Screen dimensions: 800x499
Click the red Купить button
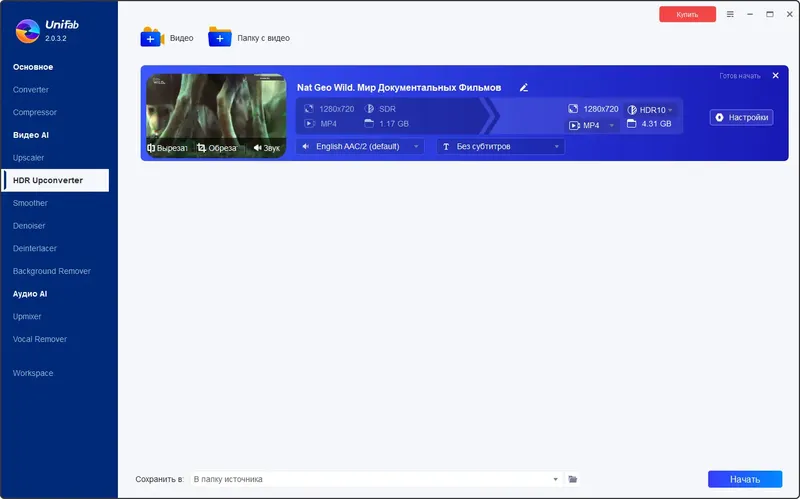pos(687,14)
